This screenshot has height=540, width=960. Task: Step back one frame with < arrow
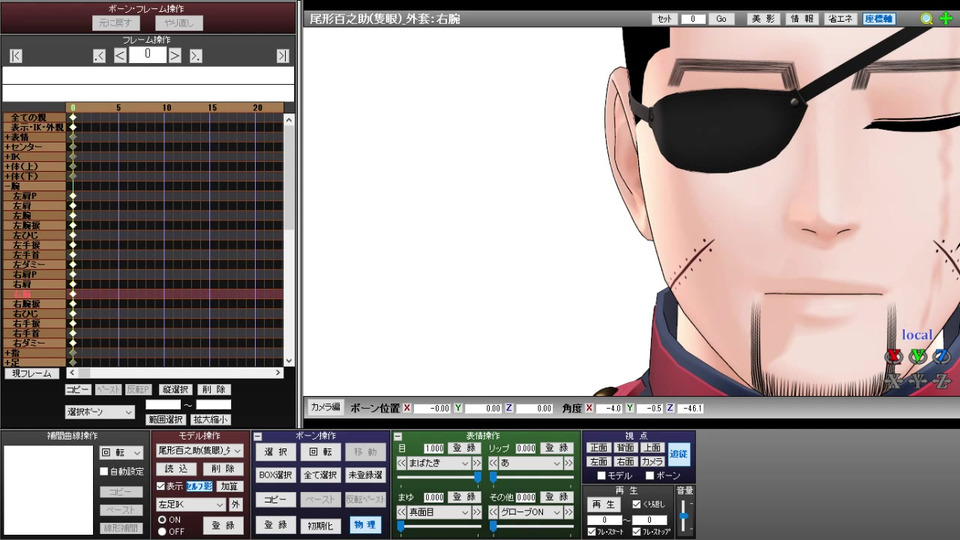click(x=120, y=56)
